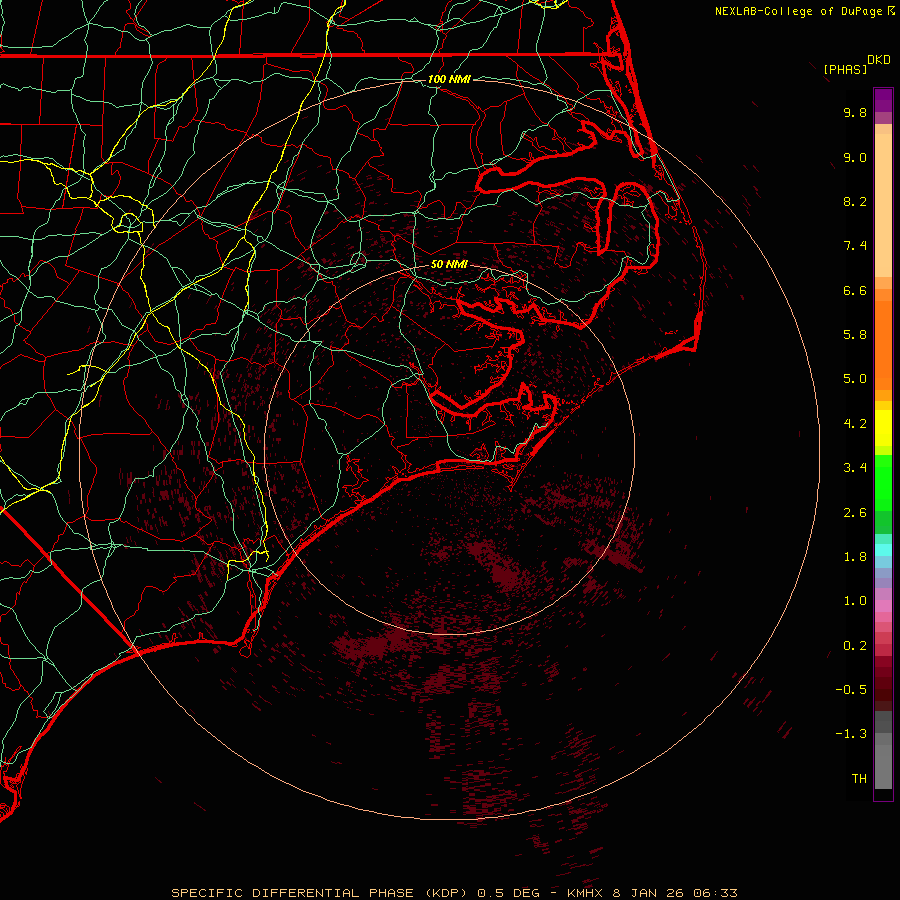The image size is (900, 900).
Task: Click the -0.5 value on the legend
Action: (852, 689)
